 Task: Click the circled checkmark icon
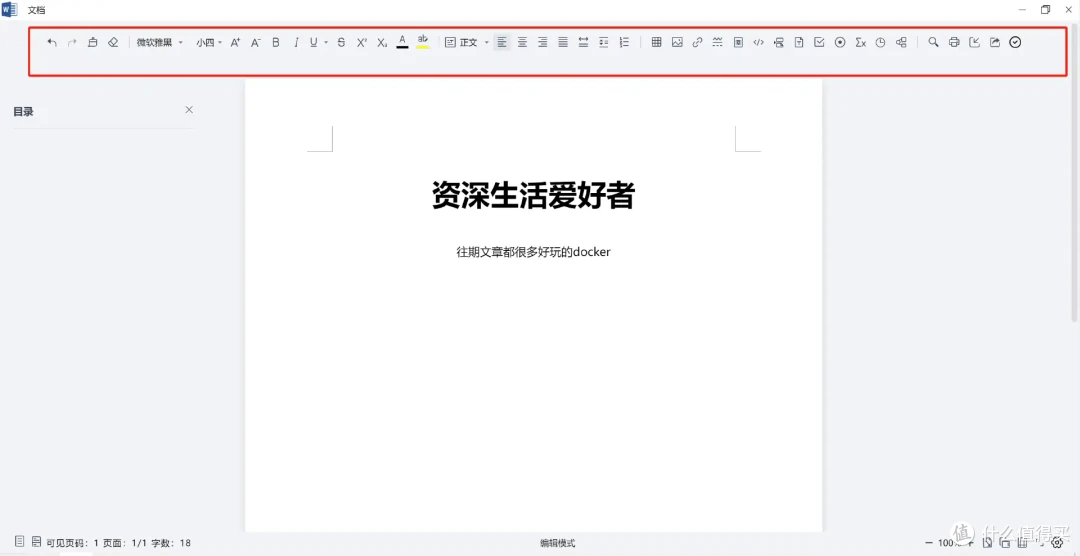[x=1015, y=43]
